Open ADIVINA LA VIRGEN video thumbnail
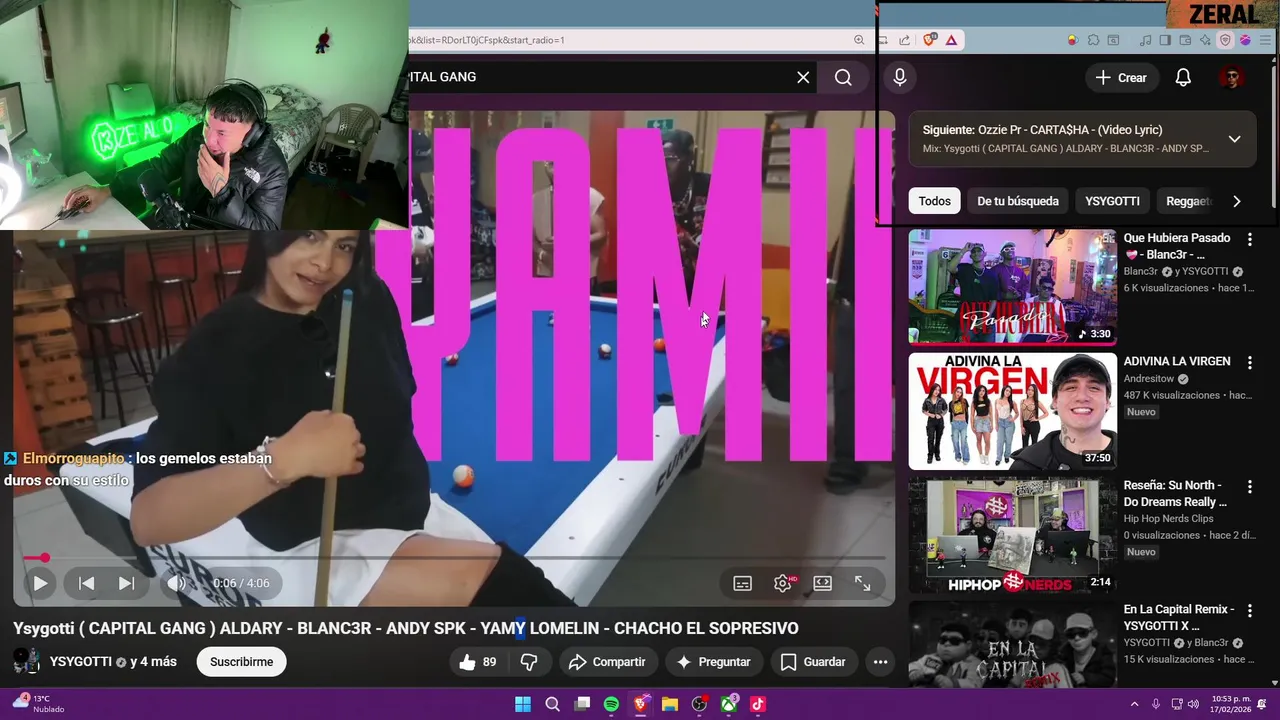Screen dimensions: 1280x720 1012,411
